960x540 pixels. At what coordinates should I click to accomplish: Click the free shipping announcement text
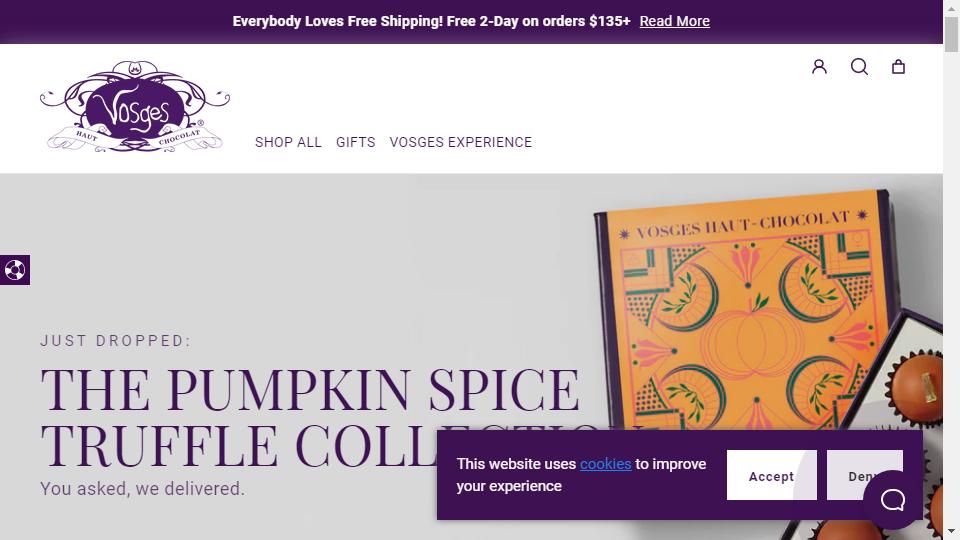(431, 21)
